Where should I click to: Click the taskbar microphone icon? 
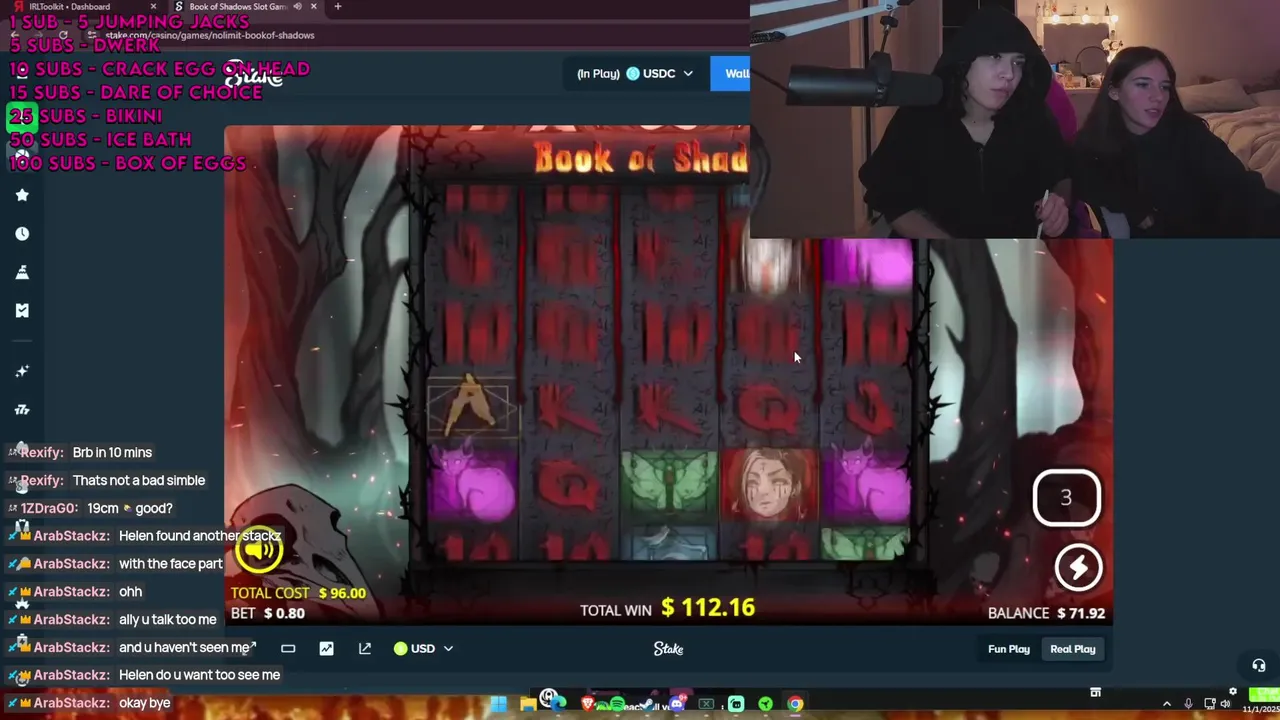(x=1188, y=704)
